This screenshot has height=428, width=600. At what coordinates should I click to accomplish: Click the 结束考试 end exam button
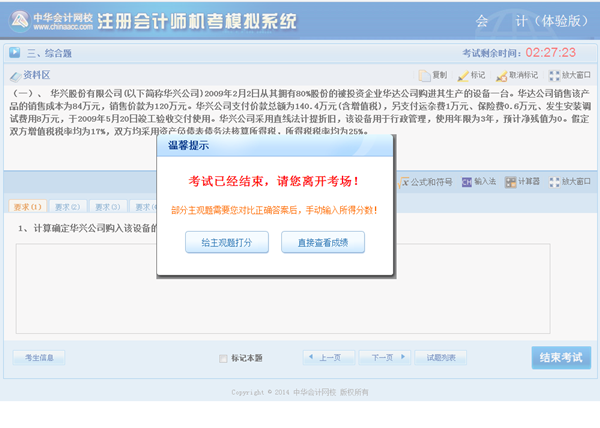pyautogui.click(x=560, y=357)
